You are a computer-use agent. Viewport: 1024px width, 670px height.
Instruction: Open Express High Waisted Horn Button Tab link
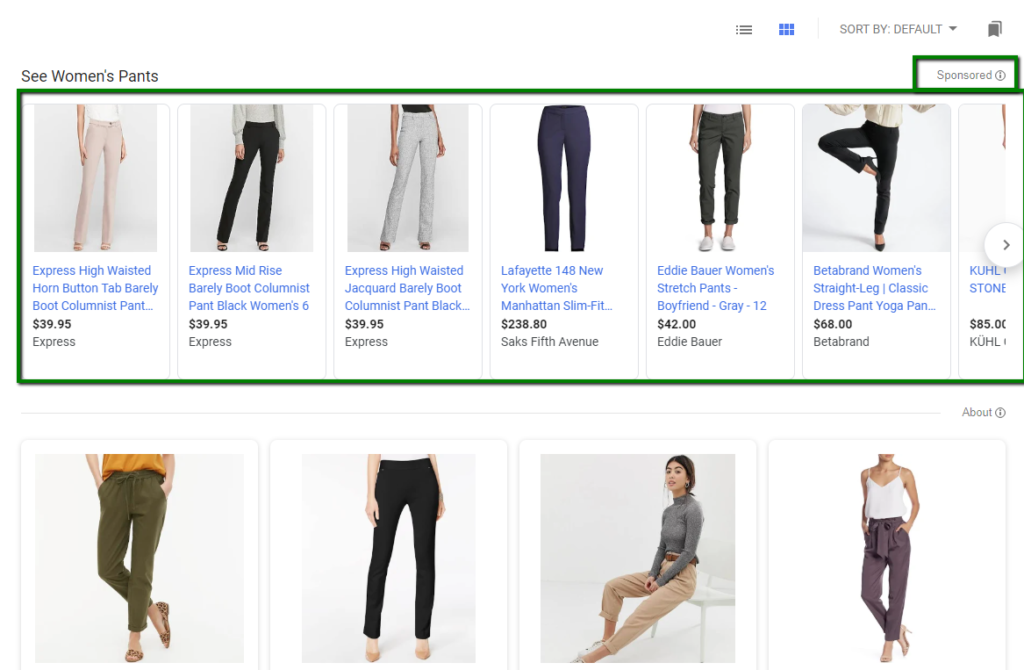point(95,288)
